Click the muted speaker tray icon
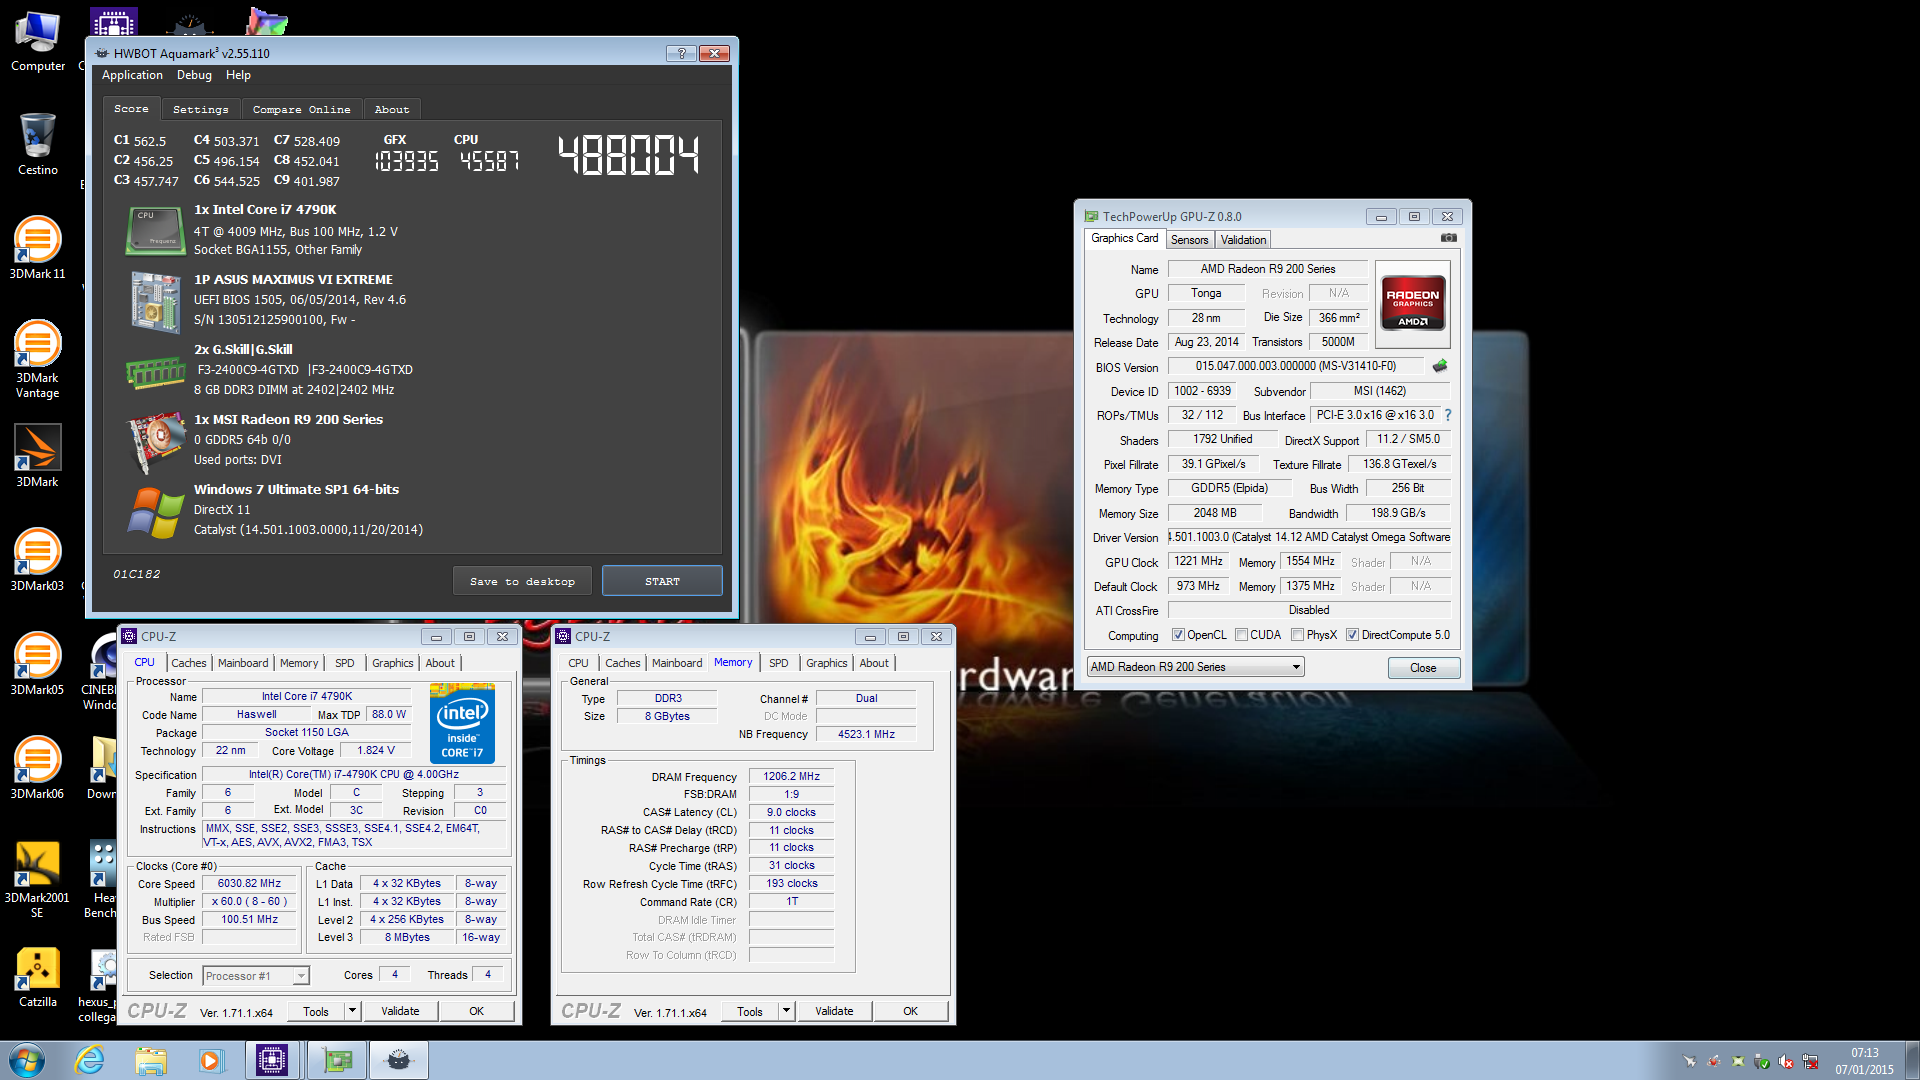The image size is (1920, 1080). click(1786, 1061)
